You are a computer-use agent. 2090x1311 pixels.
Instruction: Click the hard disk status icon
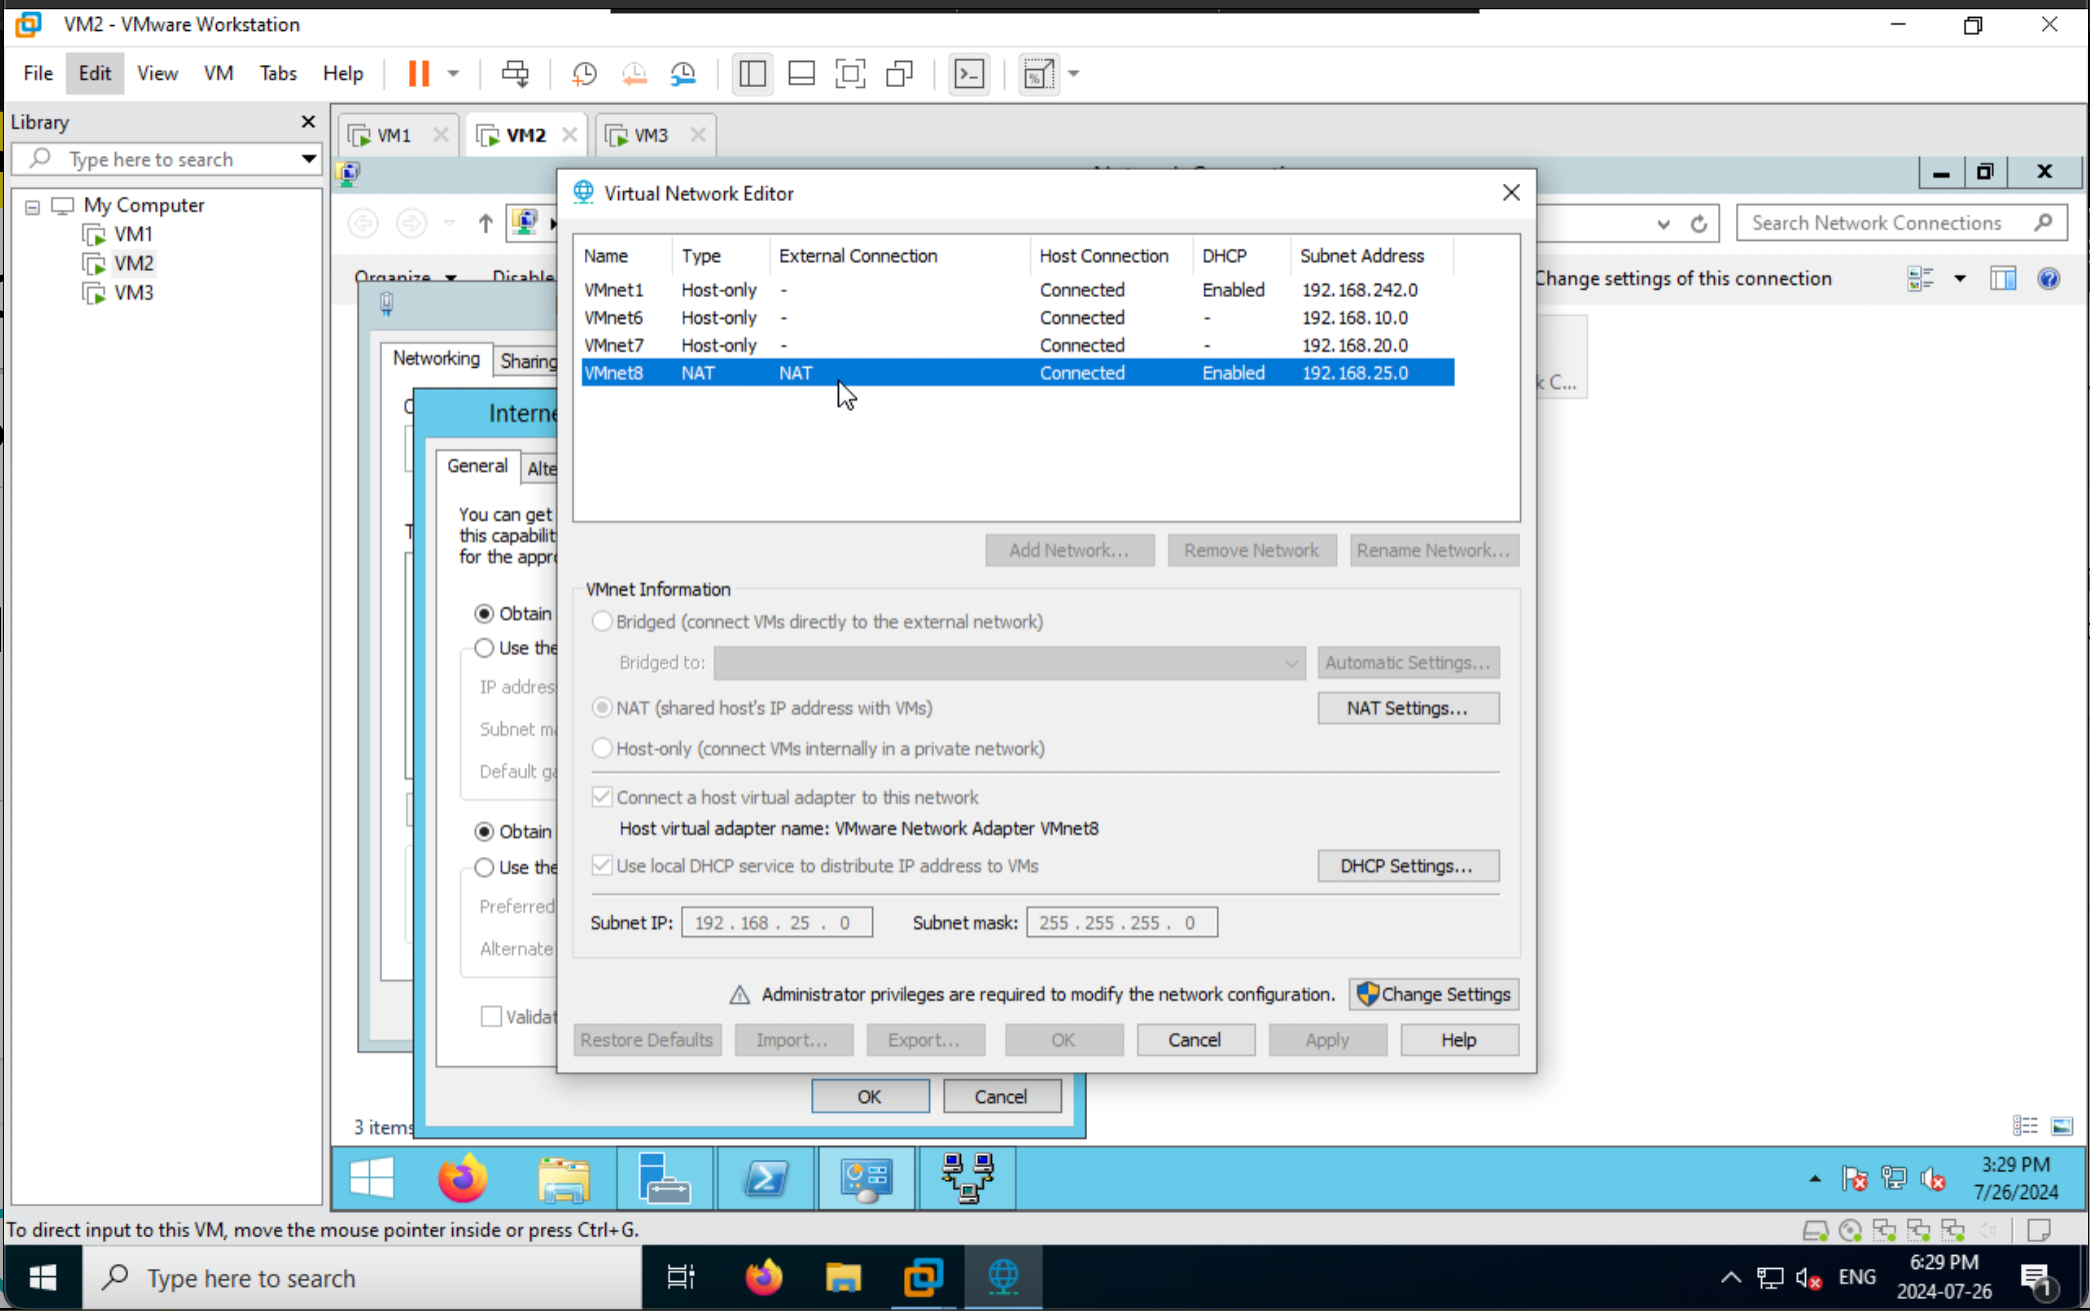1815,1230
